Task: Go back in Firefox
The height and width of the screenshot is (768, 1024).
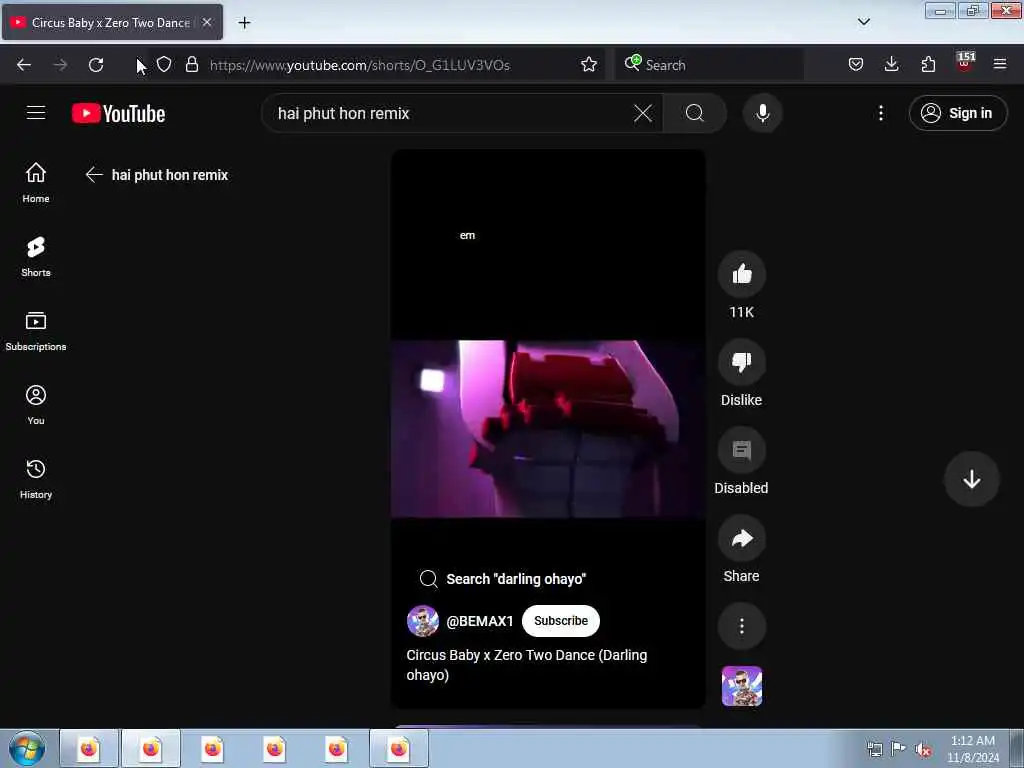Action: click(24, 65)
